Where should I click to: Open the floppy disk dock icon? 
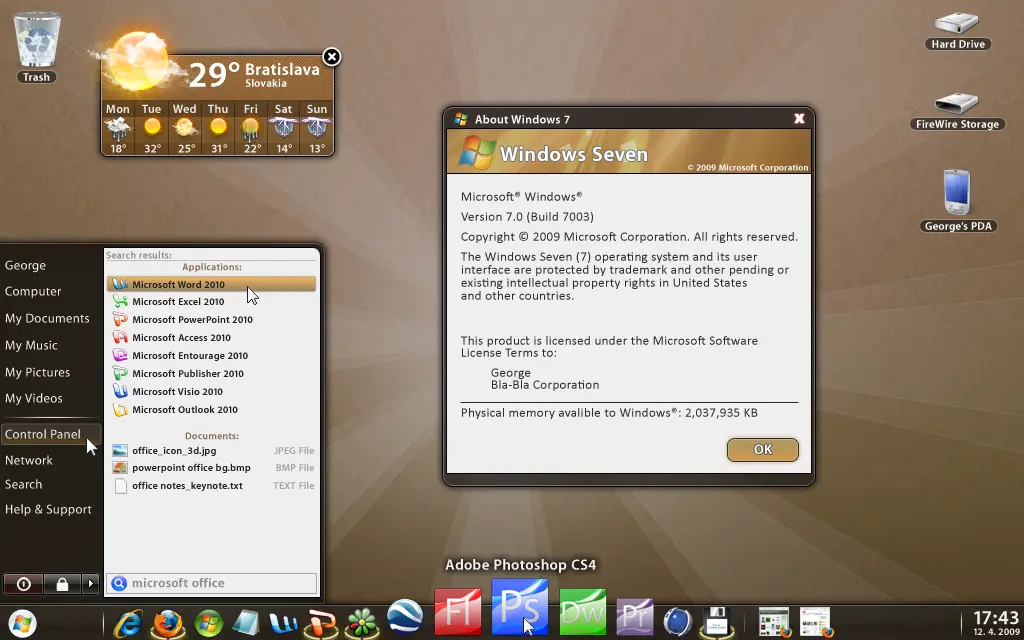pyautogui.click(x=716, y=622)
